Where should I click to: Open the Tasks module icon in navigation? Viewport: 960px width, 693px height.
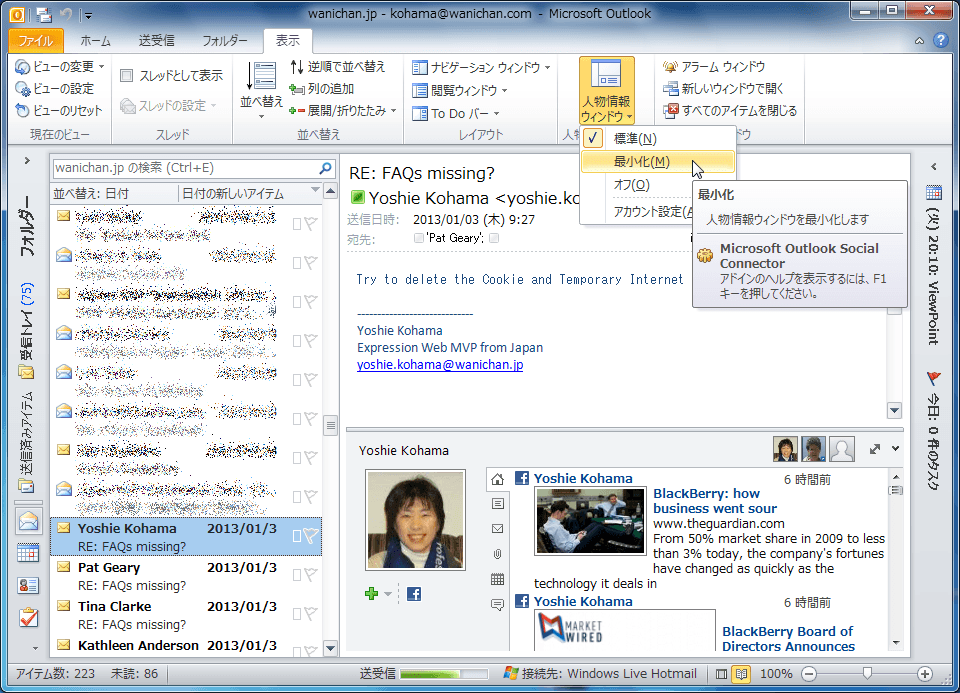pos(28,618)
